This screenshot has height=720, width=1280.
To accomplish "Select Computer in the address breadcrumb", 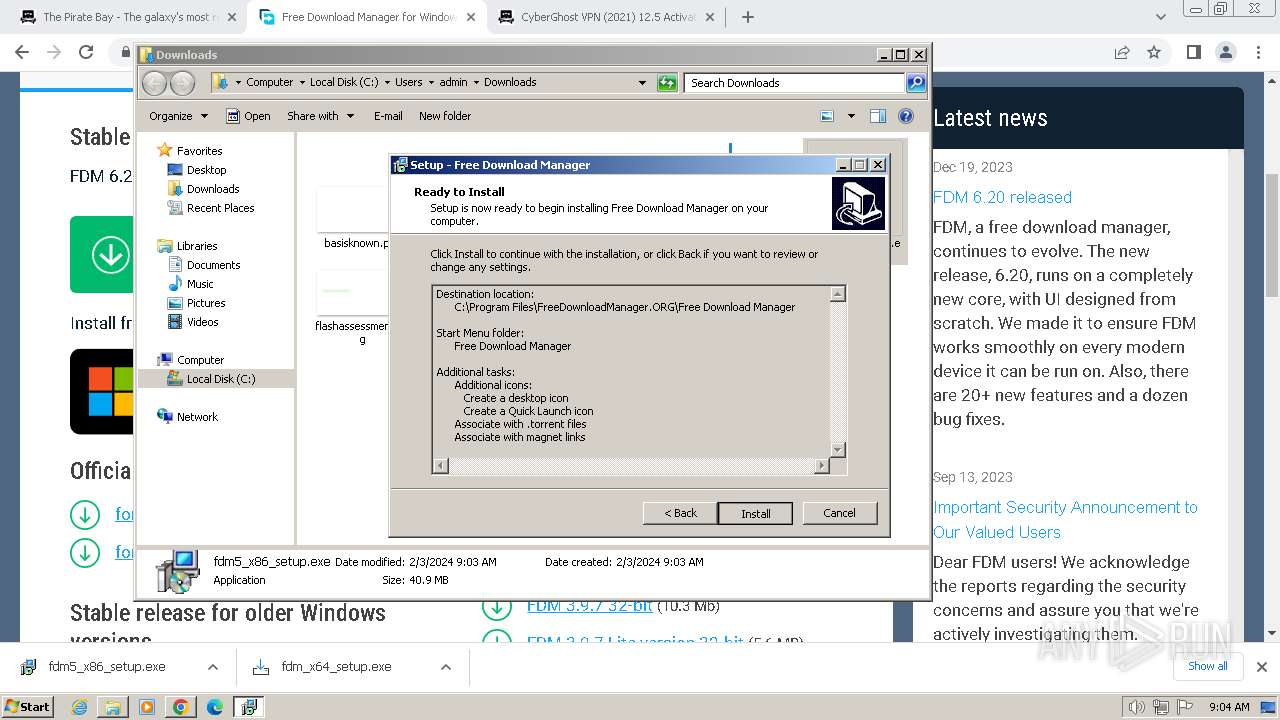I will (x=270, y=82).
